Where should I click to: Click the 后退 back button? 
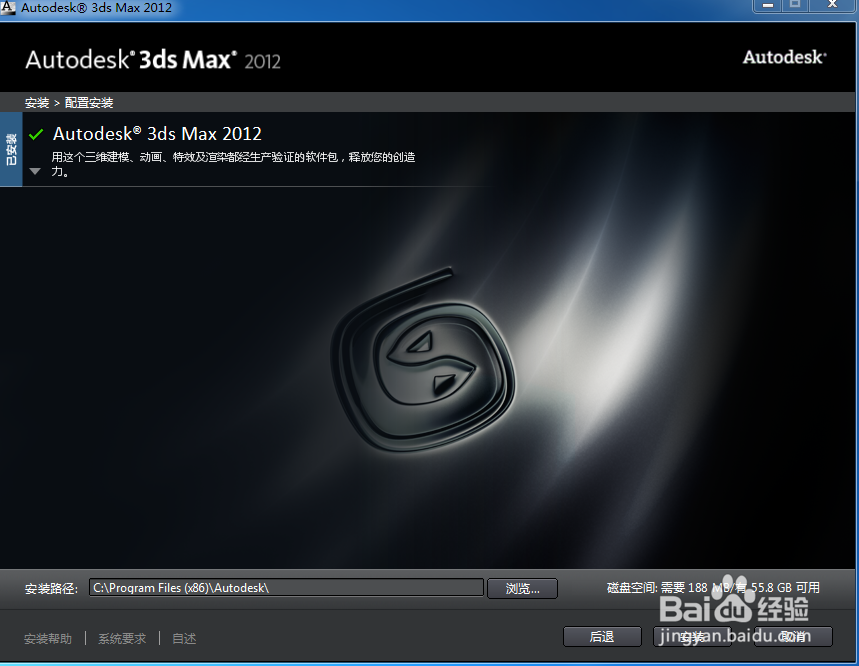602,636
